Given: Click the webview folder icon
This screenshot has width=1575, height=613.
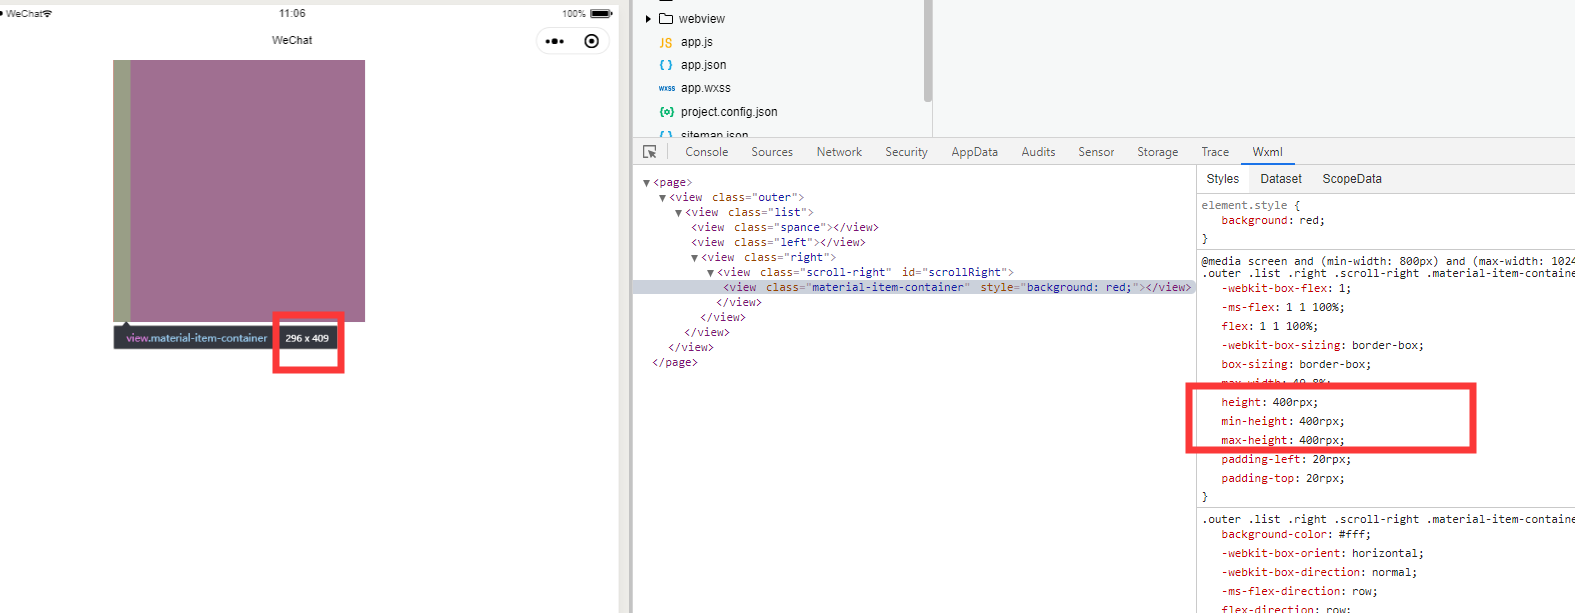Looking at the screenshot, I should pos(666,19).
